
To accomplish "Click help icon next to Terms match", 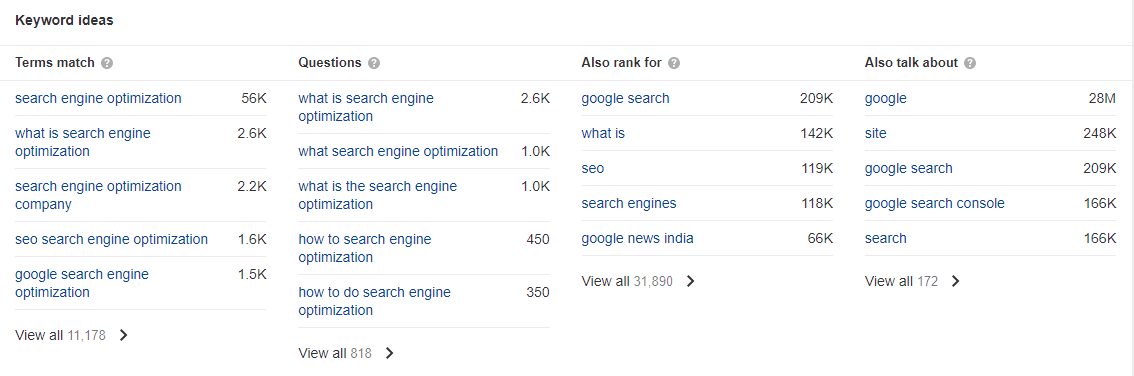I will point(107,63).
